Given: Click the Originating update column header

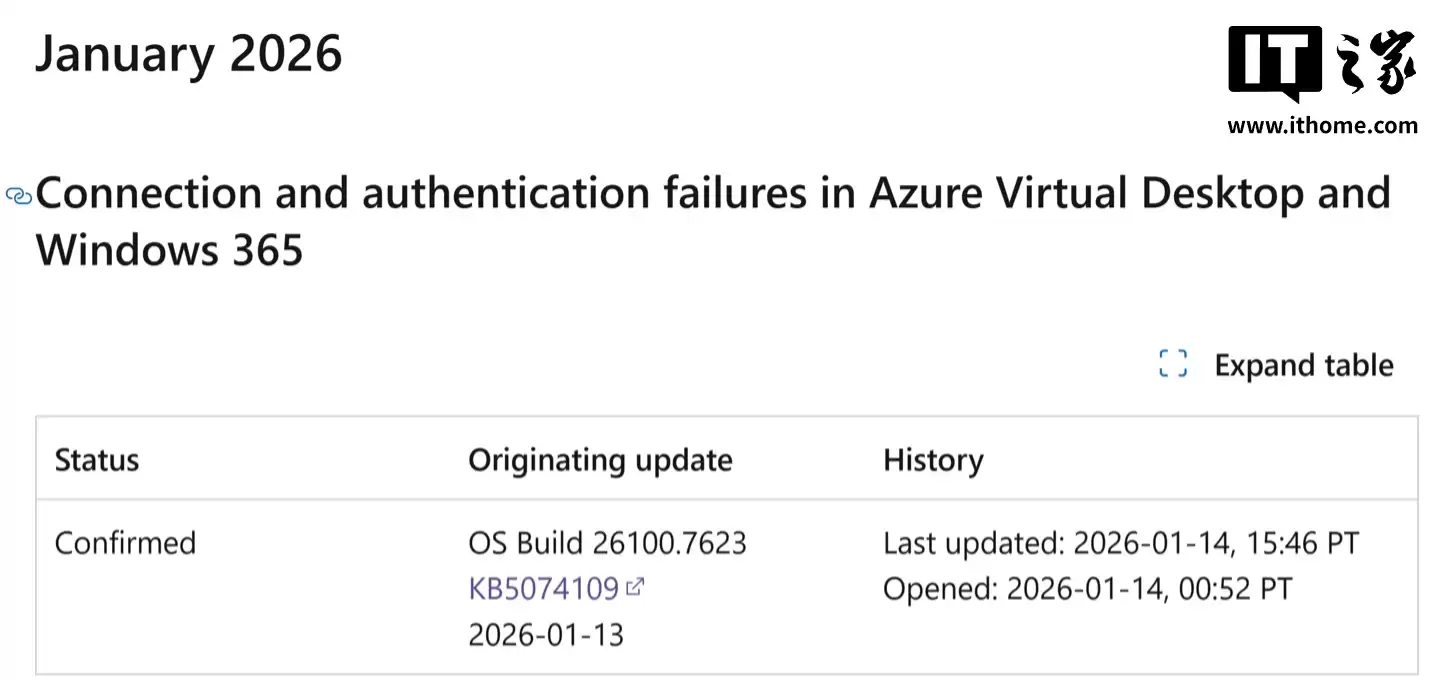Looking at the screenshot, I should point(600,460).
